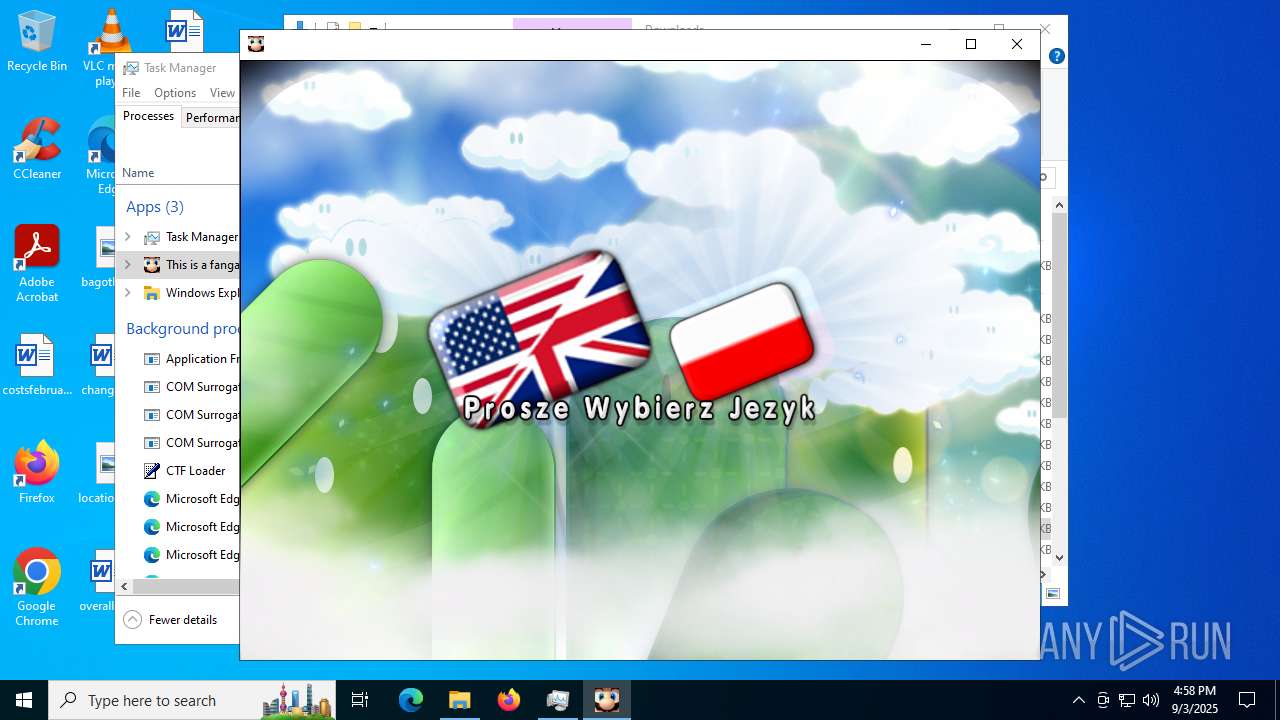Open volume control tray icon

coord(1151,700)
